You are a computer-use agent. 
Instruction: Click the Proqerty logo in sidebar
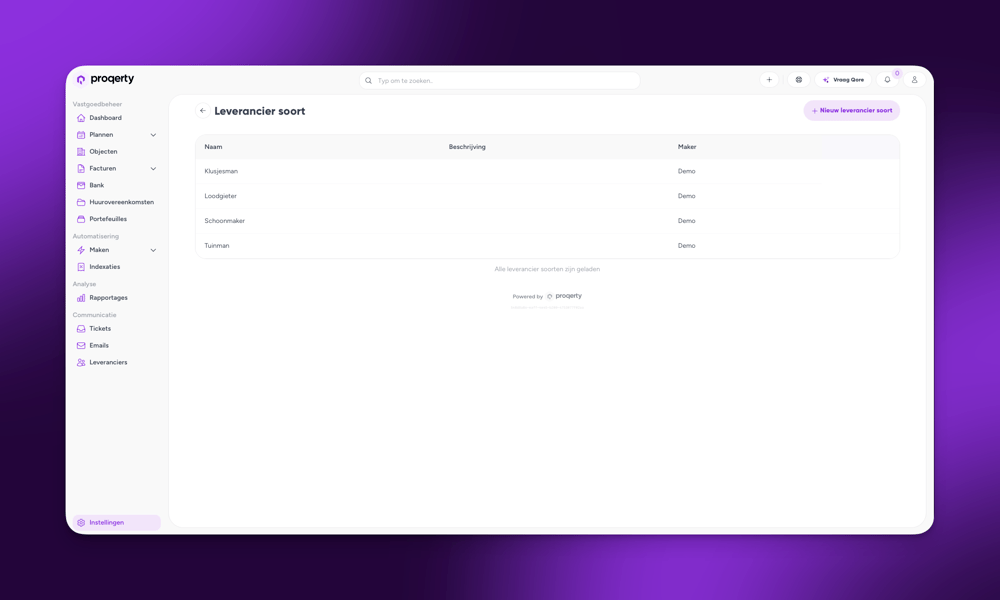pos(105,79)
